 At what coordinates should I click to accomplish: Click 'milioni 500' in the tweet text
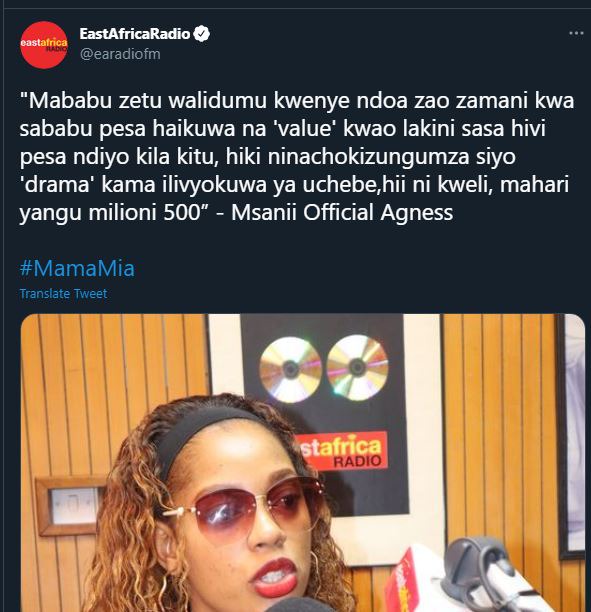[144, 213]
